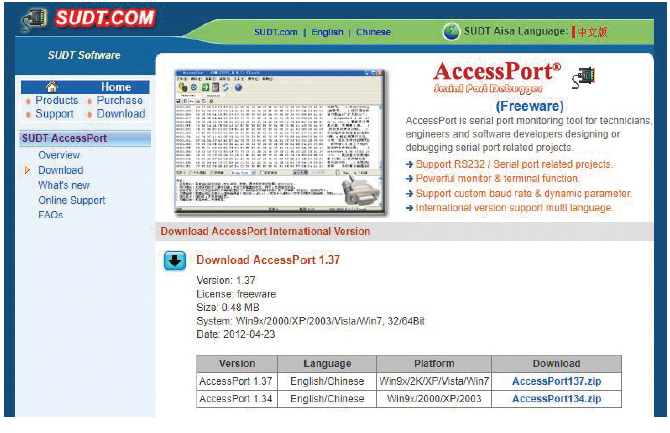The height and width of the screenshot is (433, 670).
Task: Click the SUDT.COM logo
Action: (105, 18)
